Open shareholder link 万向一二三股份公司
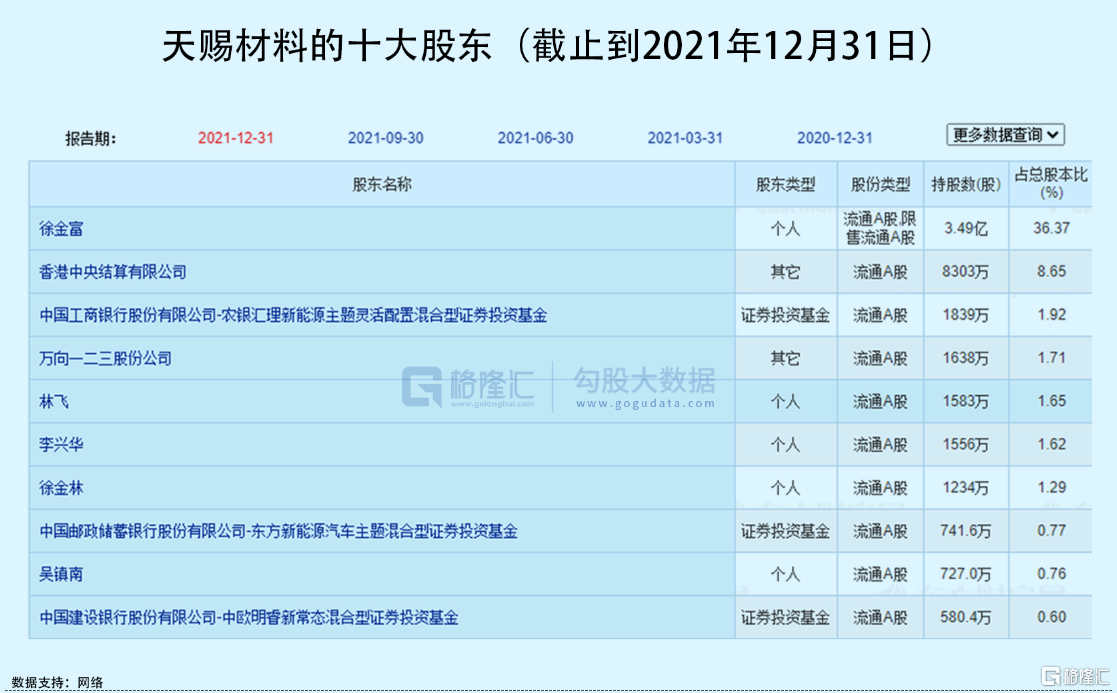This screenshot has height=693, width=1117. (x=105, y=358)
